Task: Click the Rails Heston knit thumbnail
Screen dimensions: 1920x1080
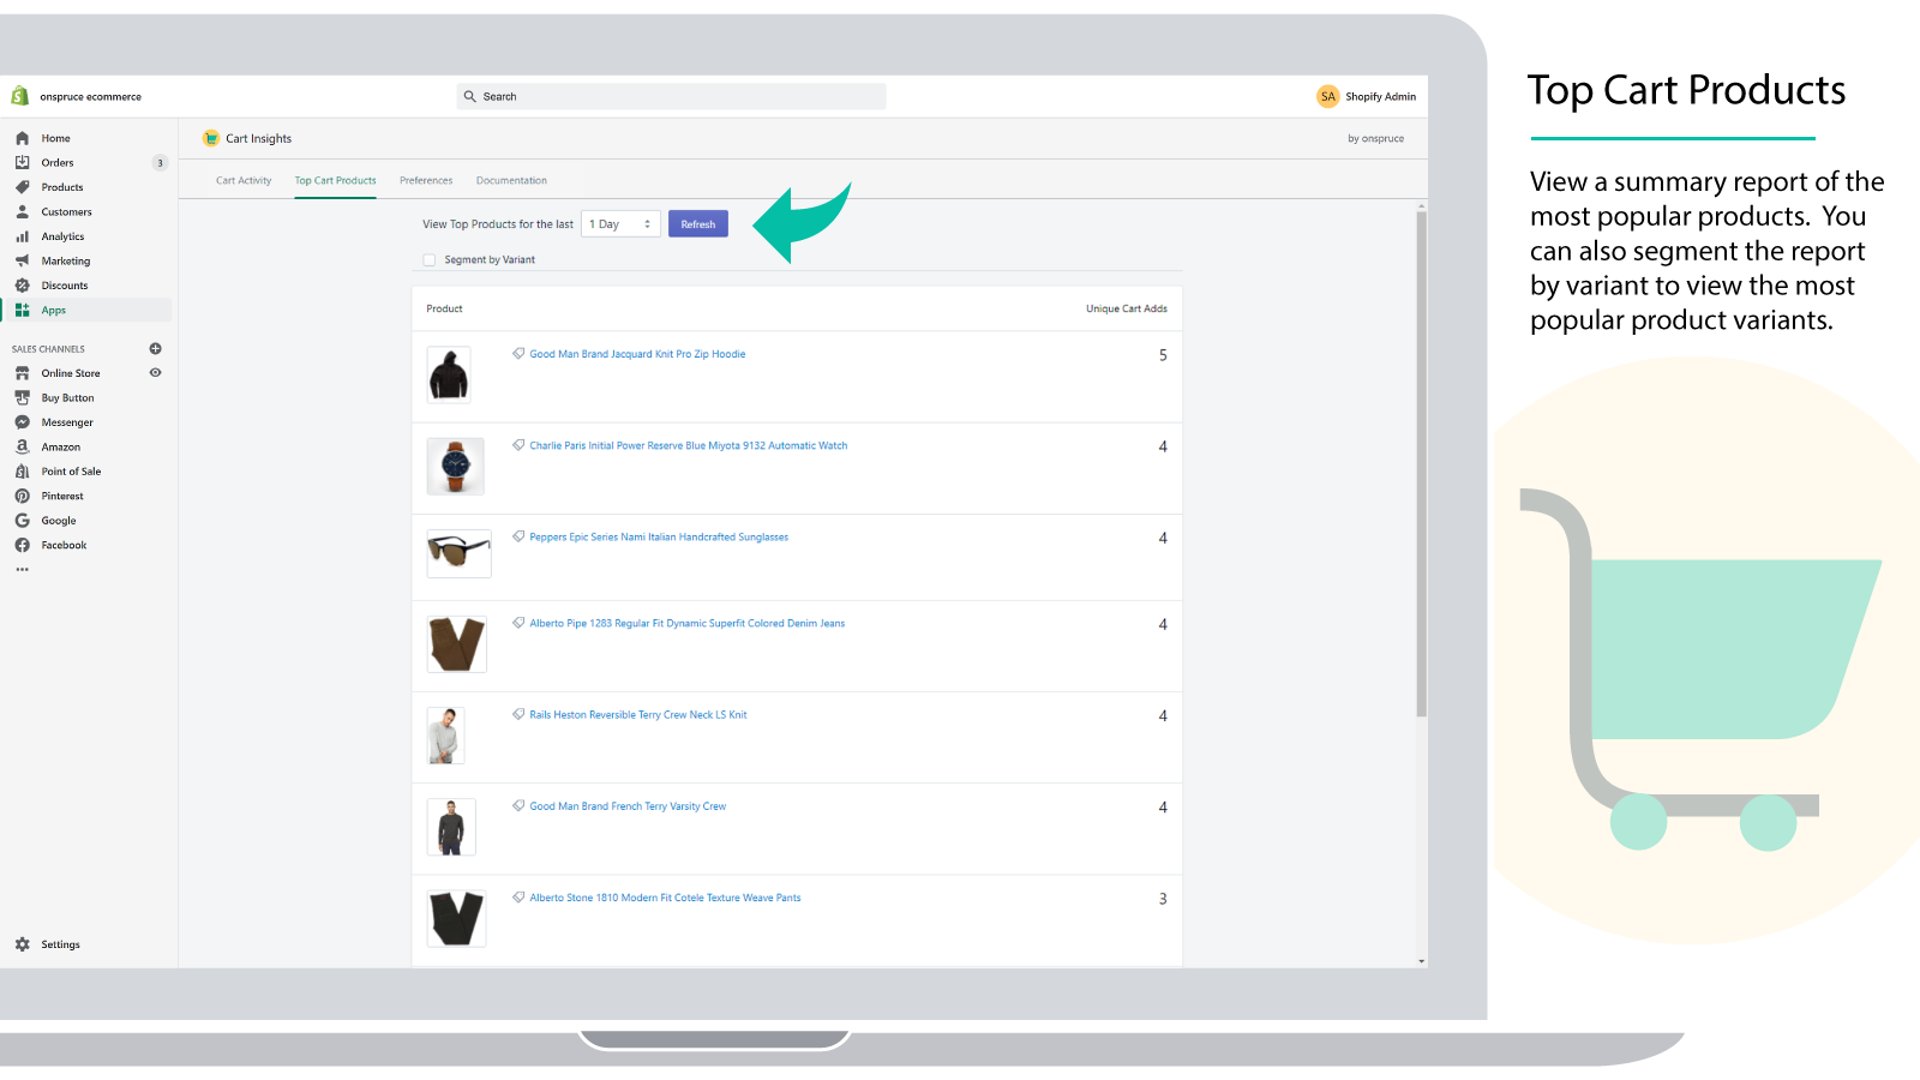Action: (445, 735)
